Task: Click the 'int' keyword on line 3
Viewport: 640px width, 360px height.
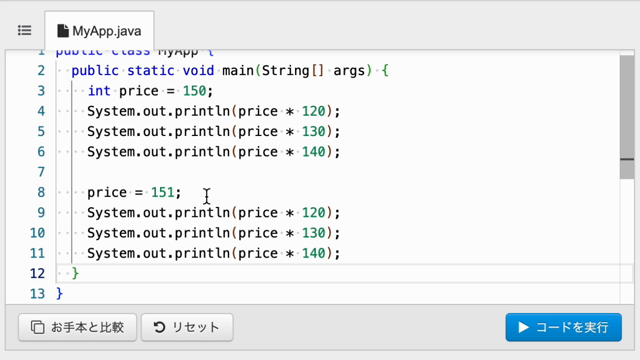Action: pos(99,91)
